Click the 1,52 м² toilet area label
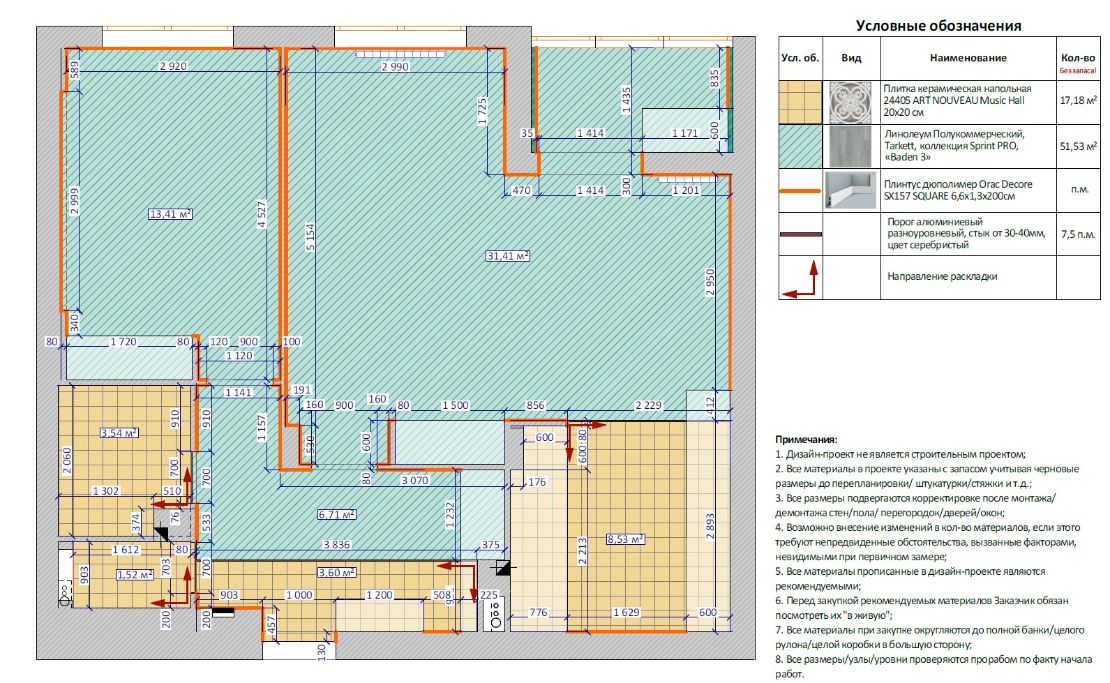The width and height of the screenshot is (1110, 683). [x=135, y=575]
